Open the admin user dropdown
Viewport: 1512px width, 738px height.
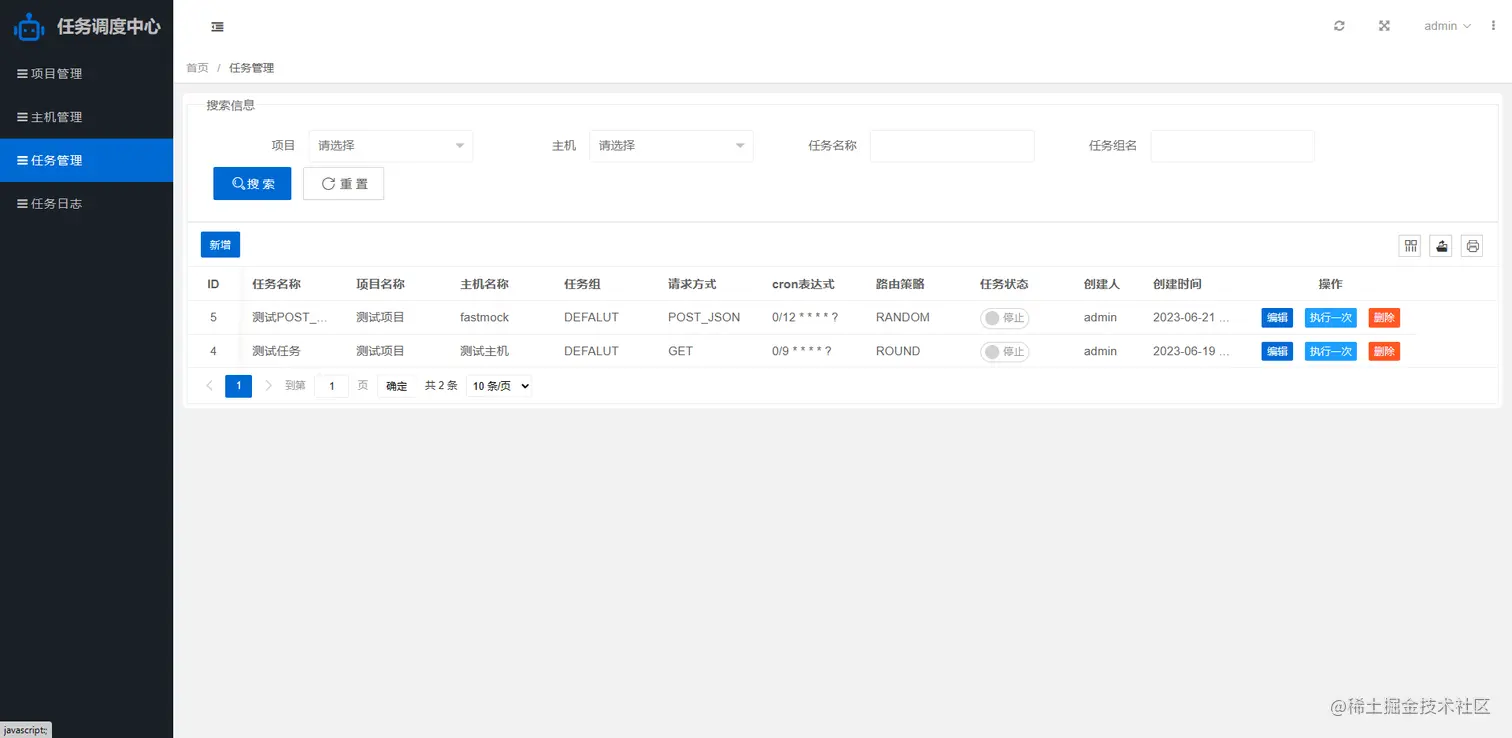pos(1447,26)
